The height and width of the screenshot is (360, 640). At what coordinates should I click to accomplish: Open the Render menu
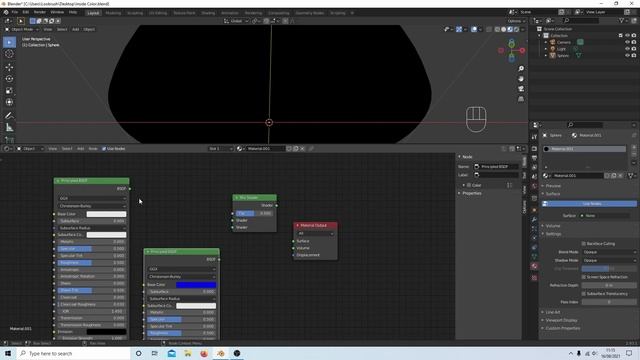click(x=40, y=12)
